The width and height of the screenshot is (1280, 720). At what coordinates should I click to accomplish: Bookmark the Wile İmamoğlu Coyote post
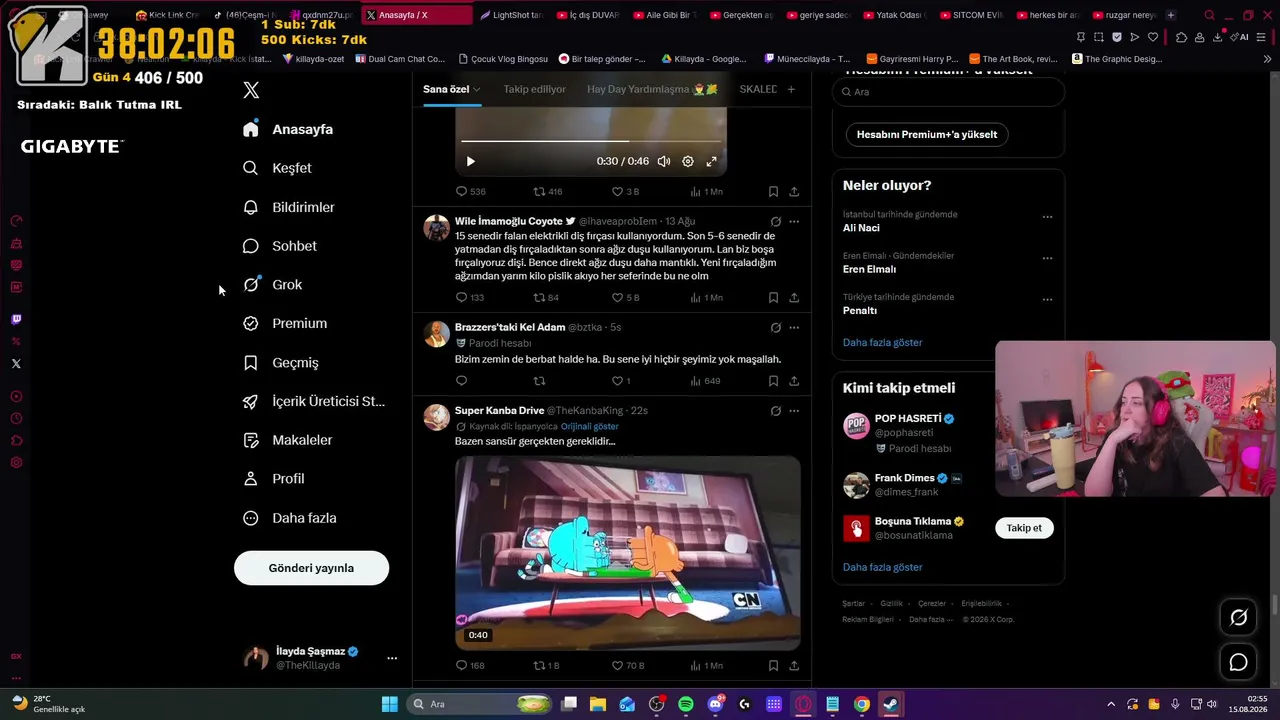(773, 297)
